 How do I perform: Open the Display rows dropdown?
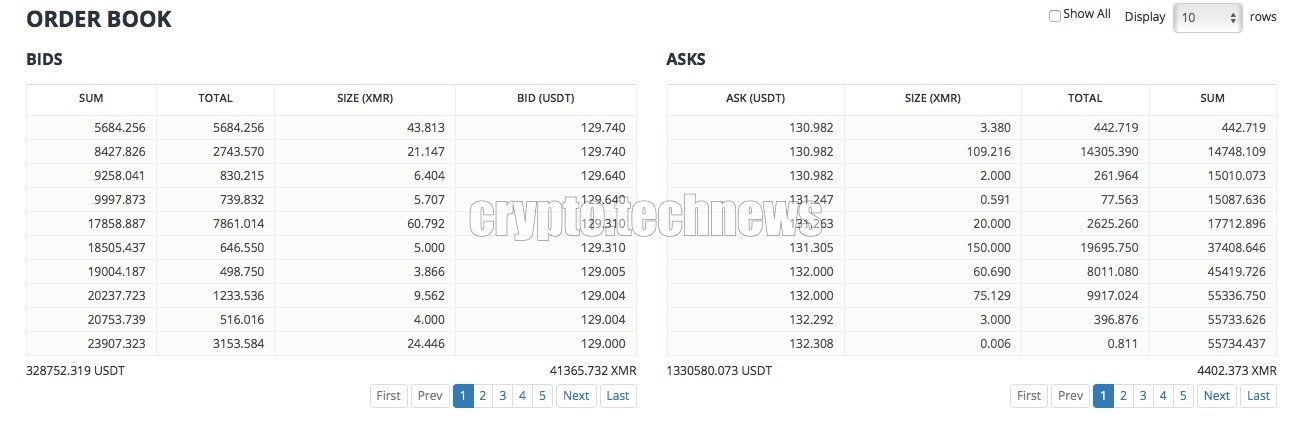coord(1208,17)
